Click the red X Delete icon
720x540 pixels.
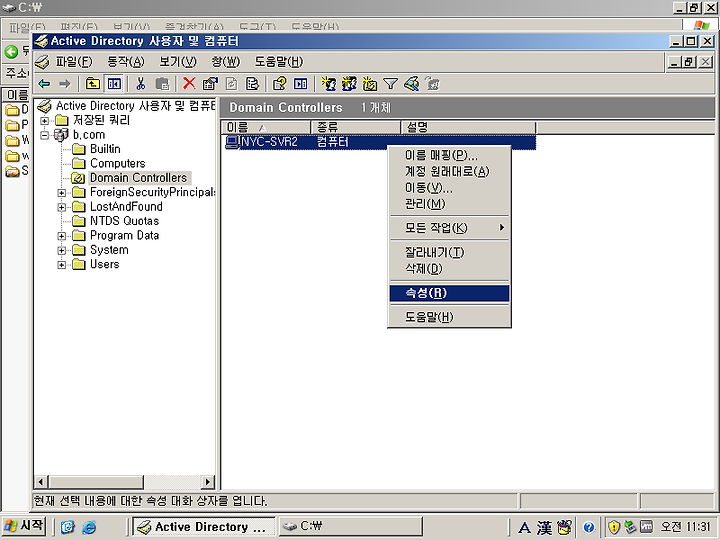[189, 84]
